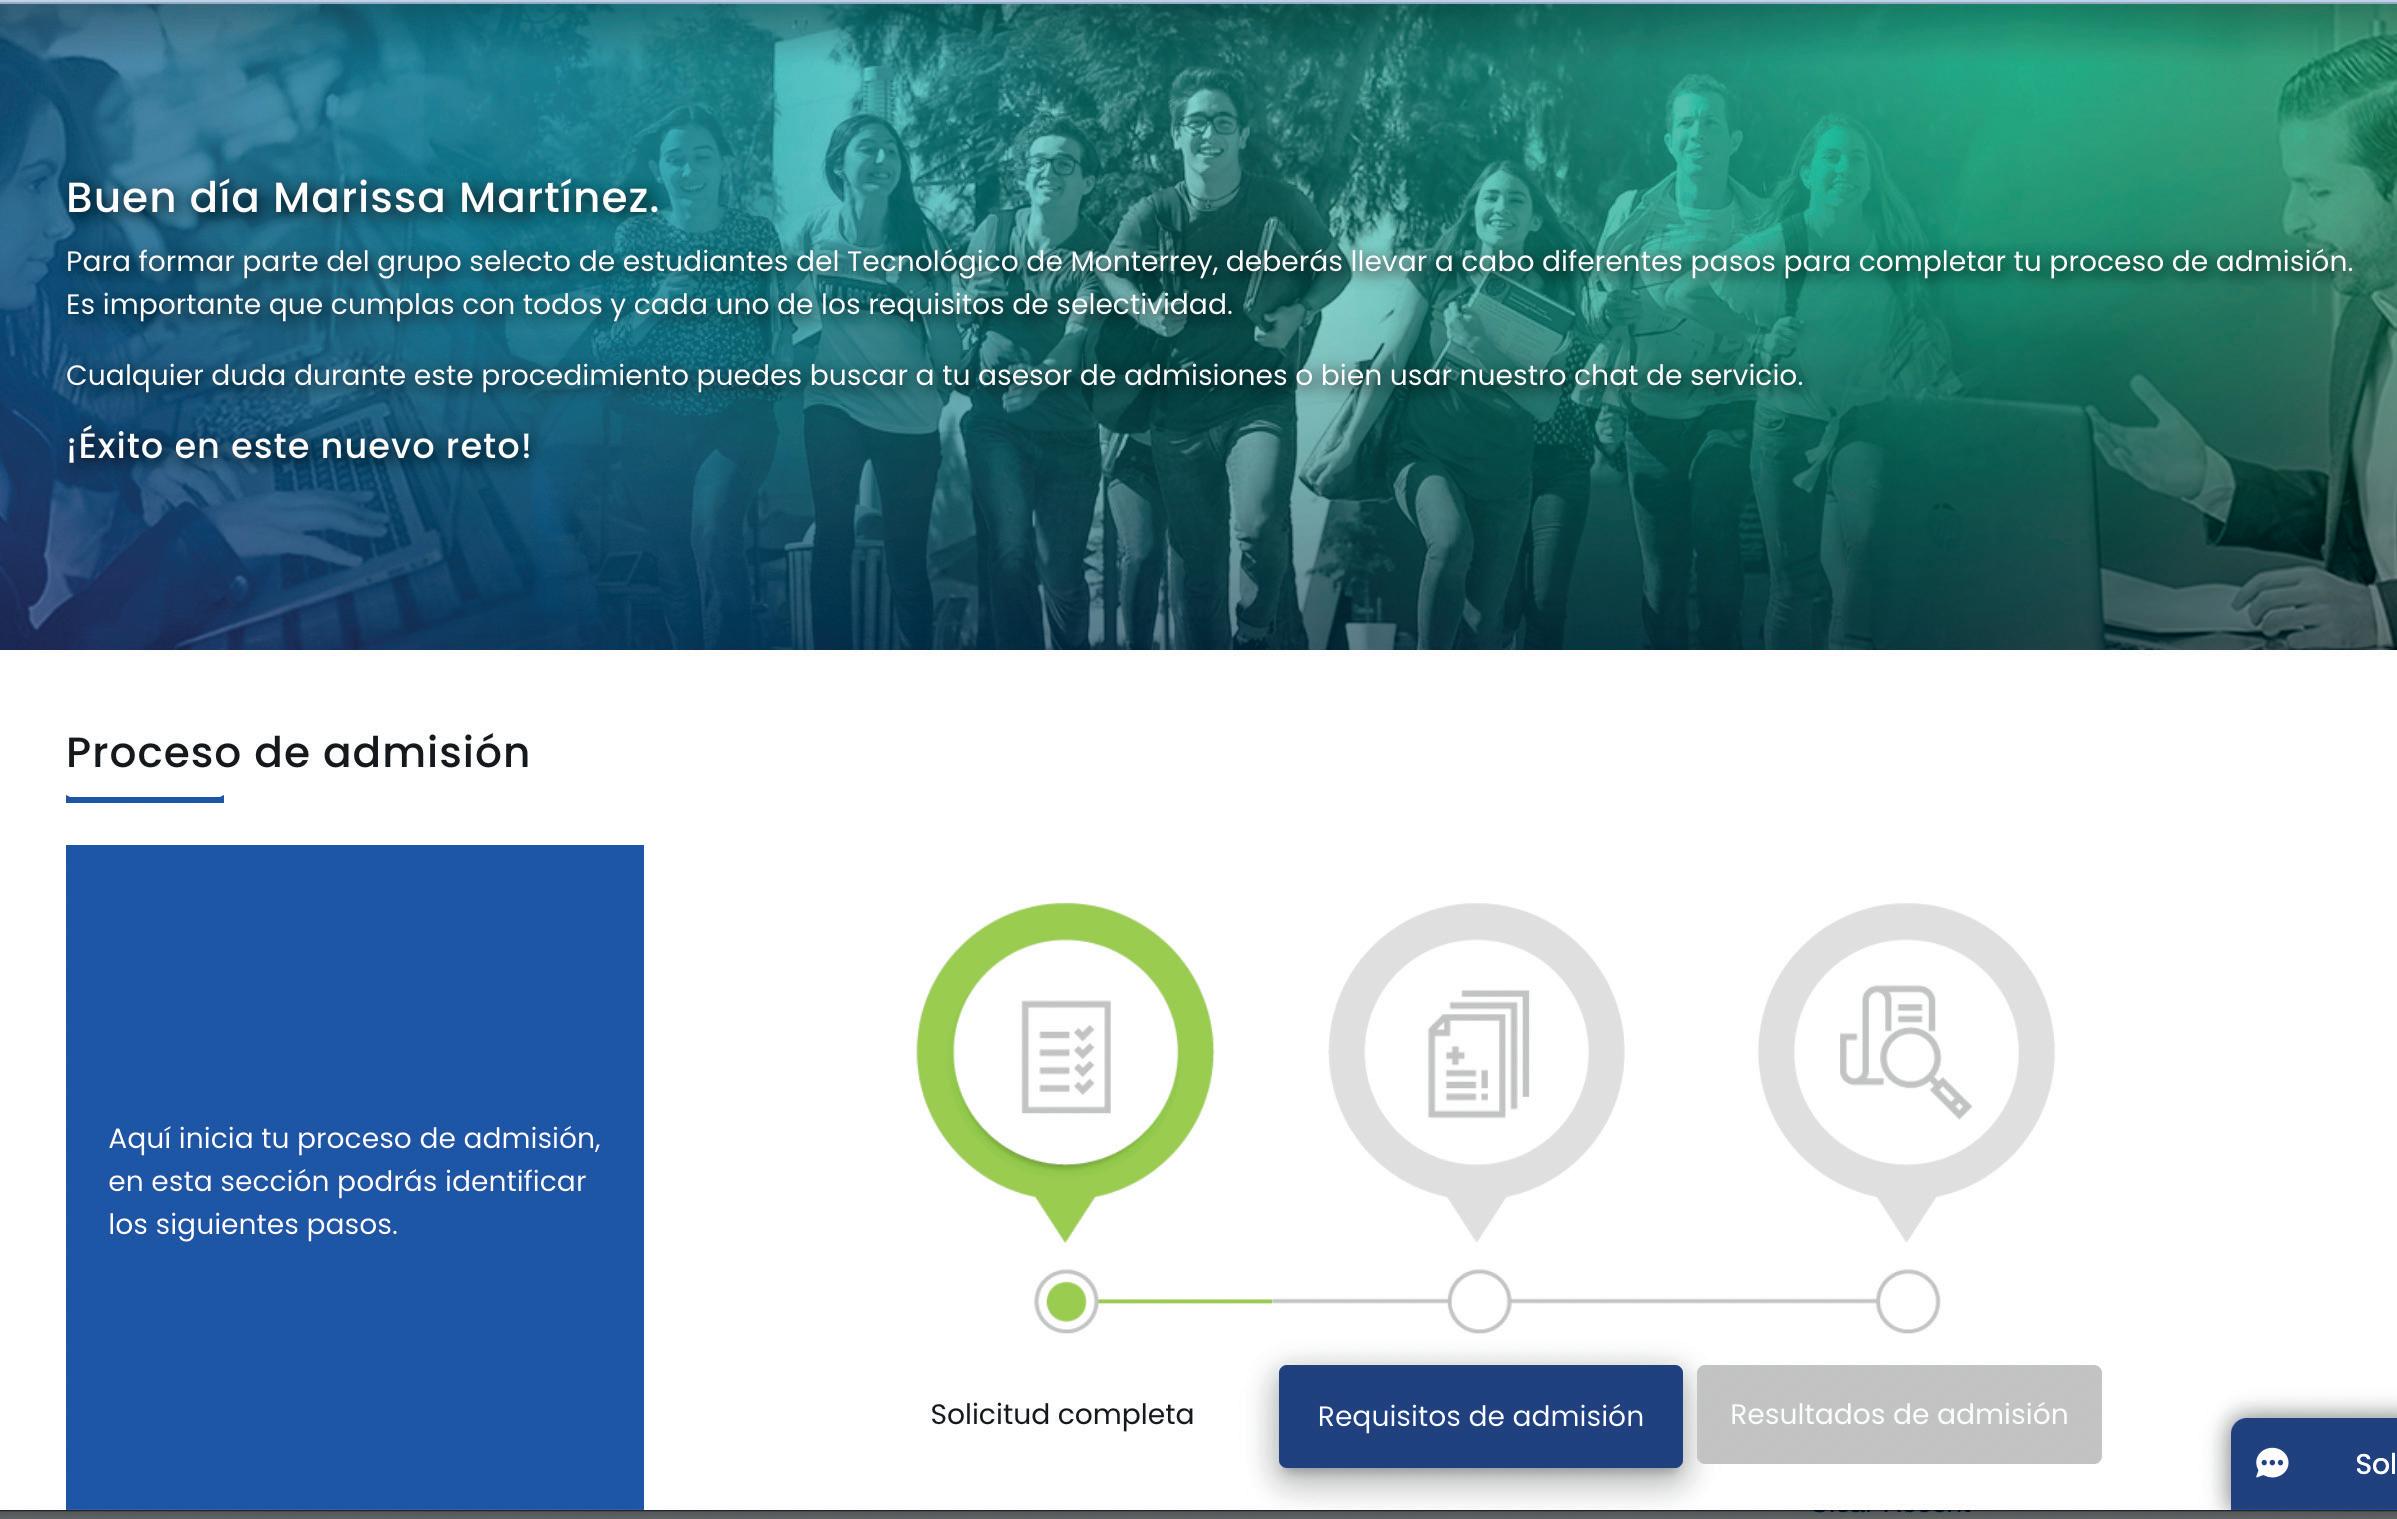Click the Proceso de admisión heading
The height and width of the screenshot is (1519, 2397).
[x=298, y=752]
